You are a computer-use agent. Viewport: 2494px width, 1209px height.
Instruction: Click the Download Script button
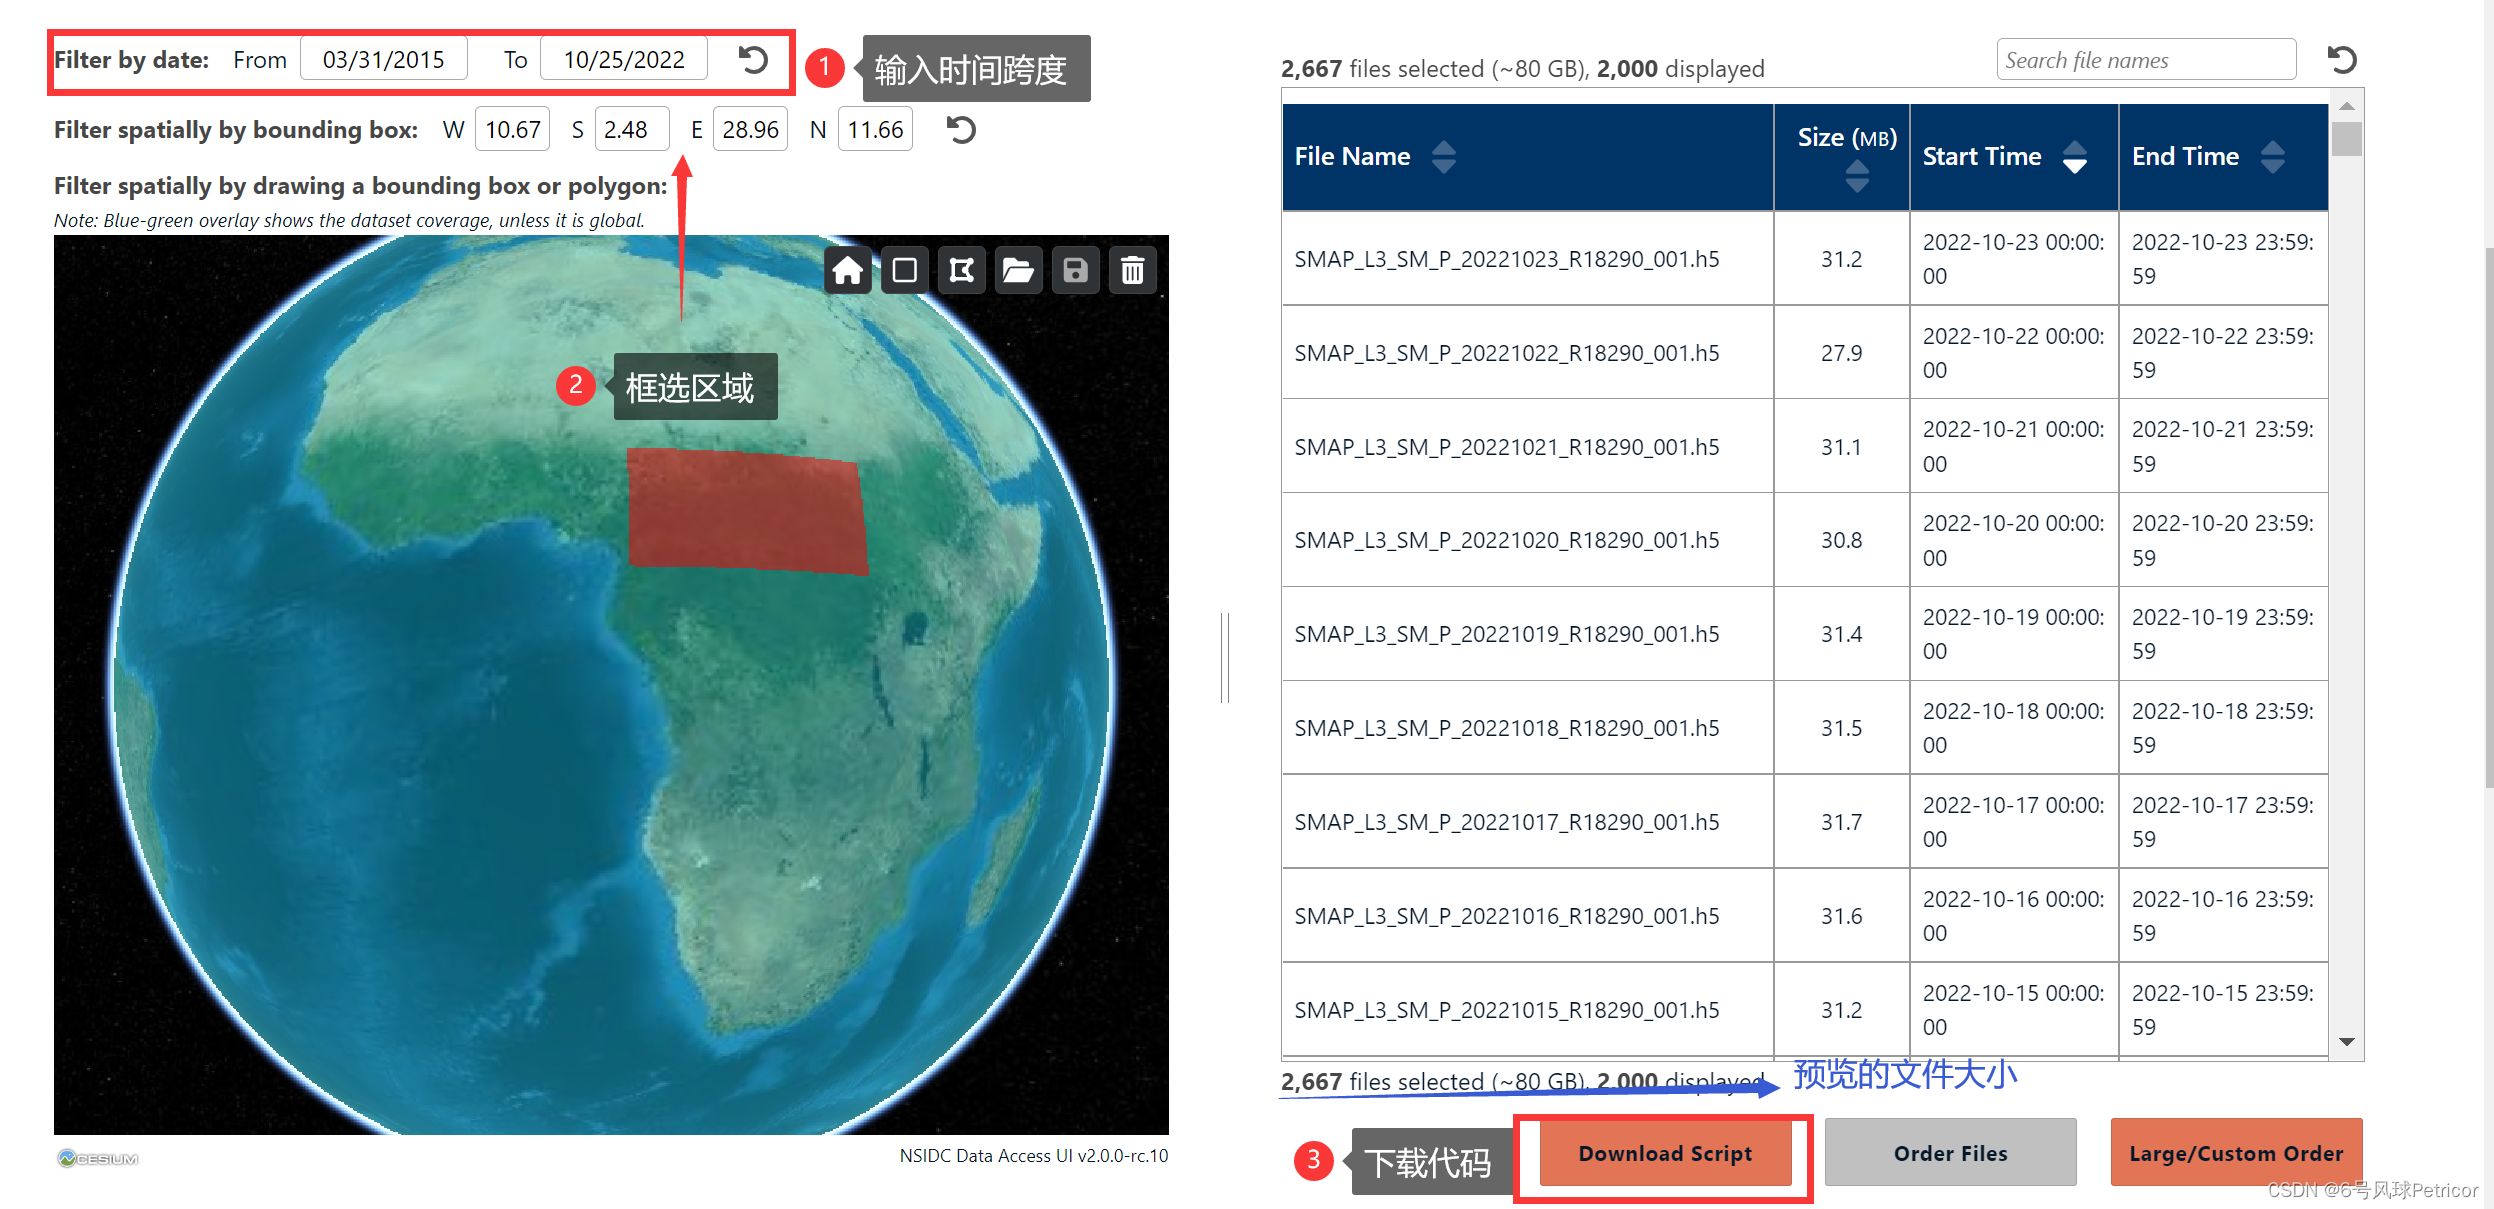pos(1665,1154)
